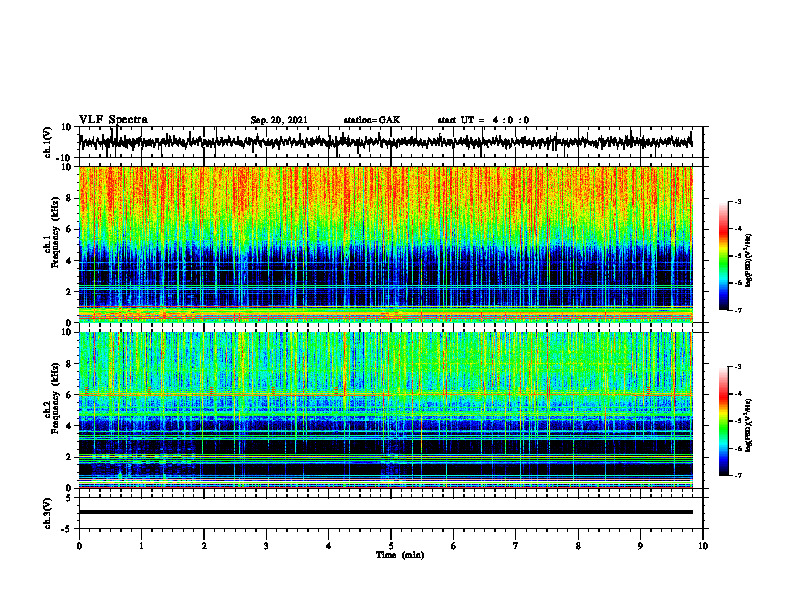Click tick label "5" on the time axis
Viewport: 792px width, 612px height.
pos(391,546)
